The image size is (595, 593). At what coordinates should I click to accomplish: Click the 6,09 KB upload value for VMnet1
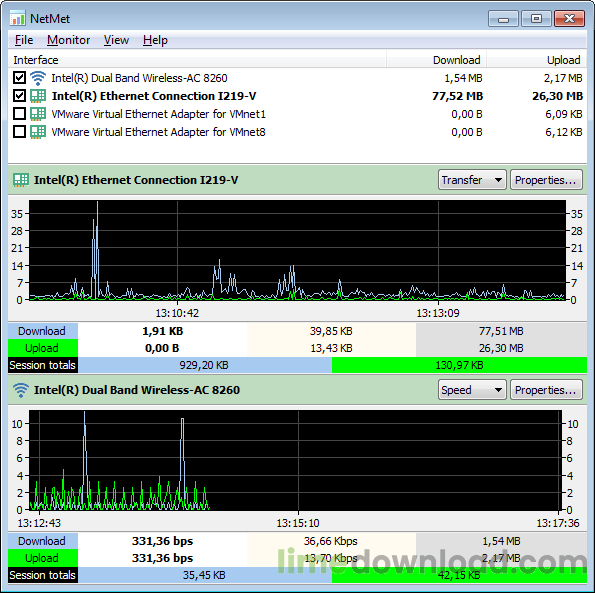(564, 114)
